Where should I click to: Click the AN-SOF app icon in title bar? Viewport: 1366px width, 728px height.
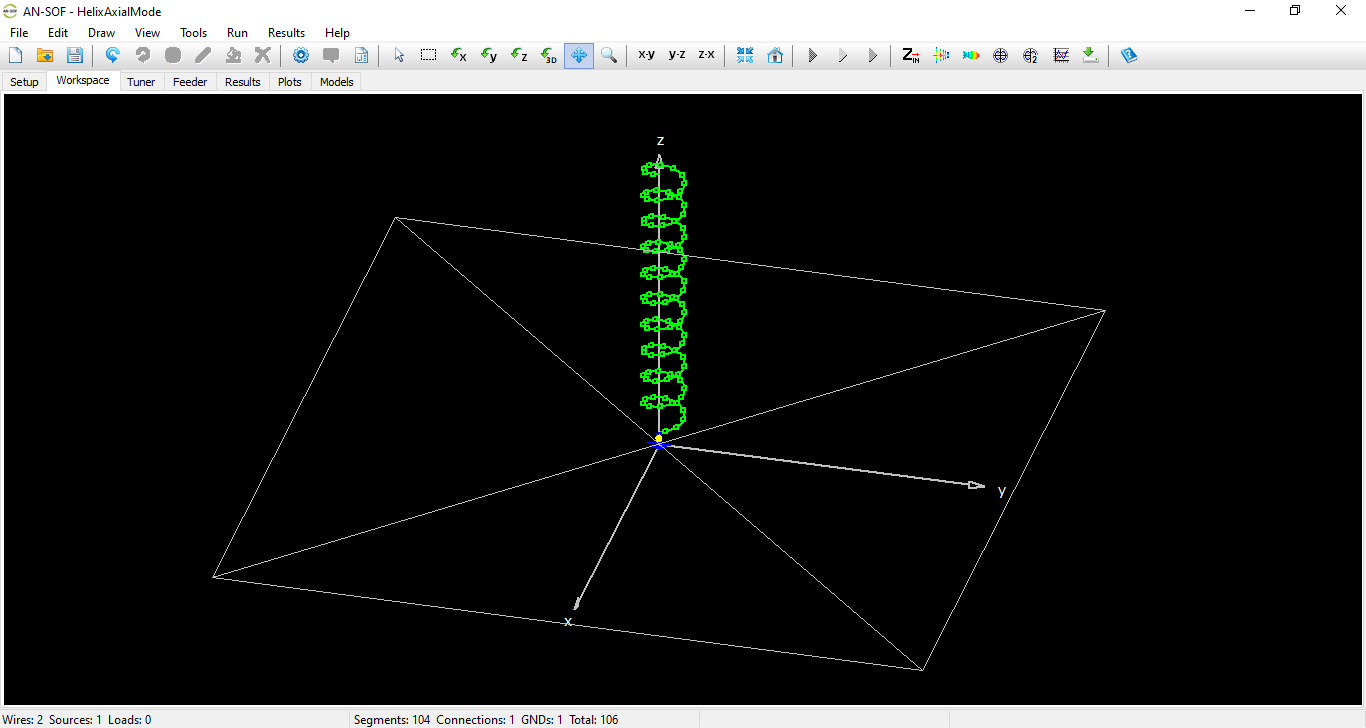pyautogui.click(x=11, y=11)
